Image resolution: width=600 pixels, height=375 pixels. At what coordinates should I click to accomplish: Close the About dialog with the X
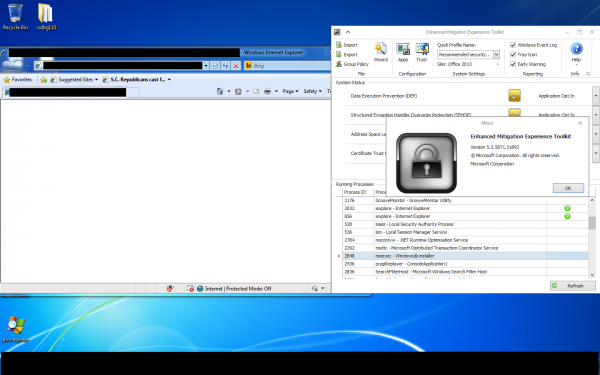(580, 123)
